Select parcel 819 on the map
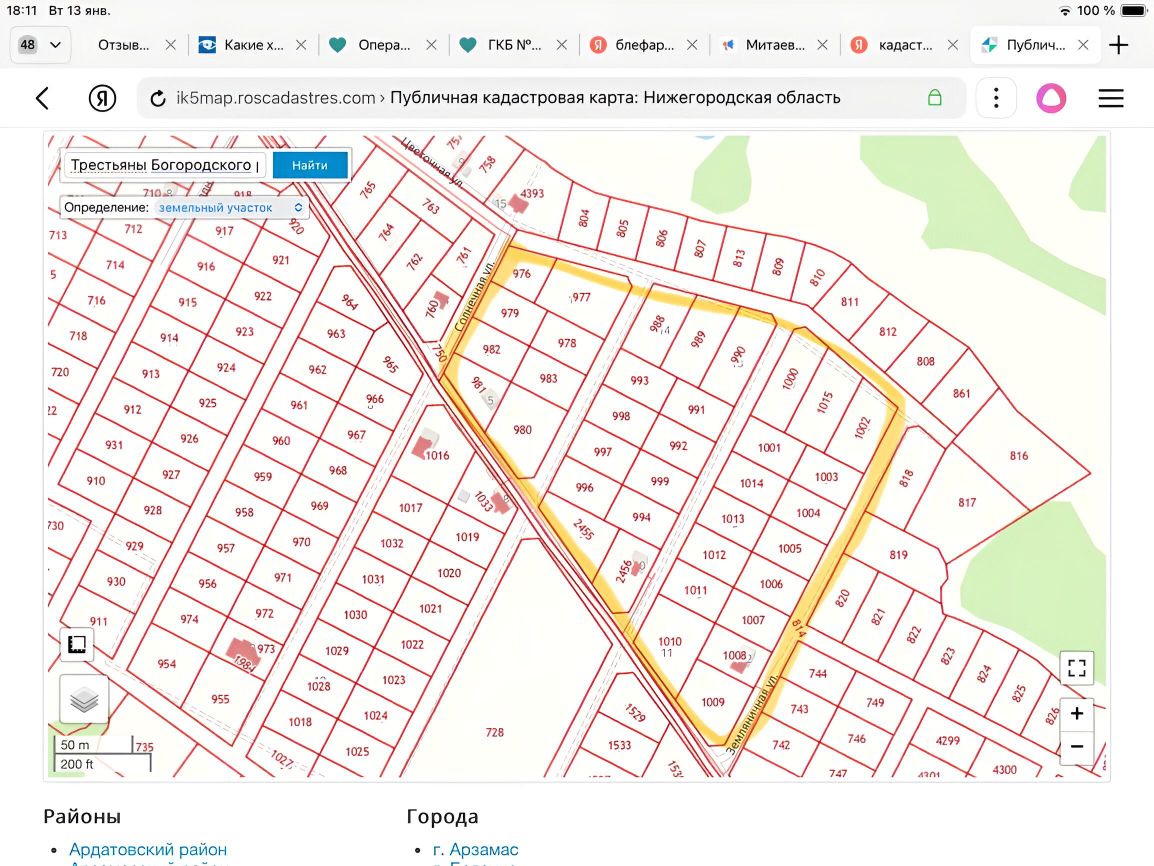This screenshot has width=1154, height=866. (x=899, y=555)
